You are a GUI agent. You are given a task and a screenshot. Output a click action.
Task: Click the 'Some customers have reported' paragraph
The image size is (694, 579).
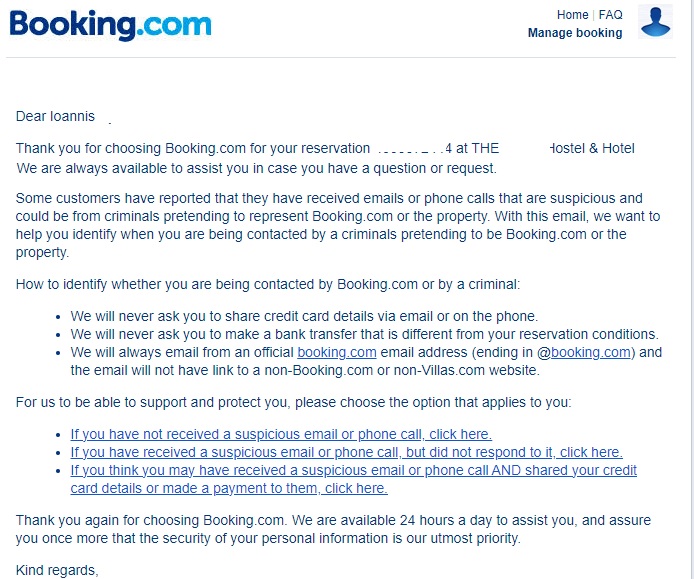click(338, 225)
